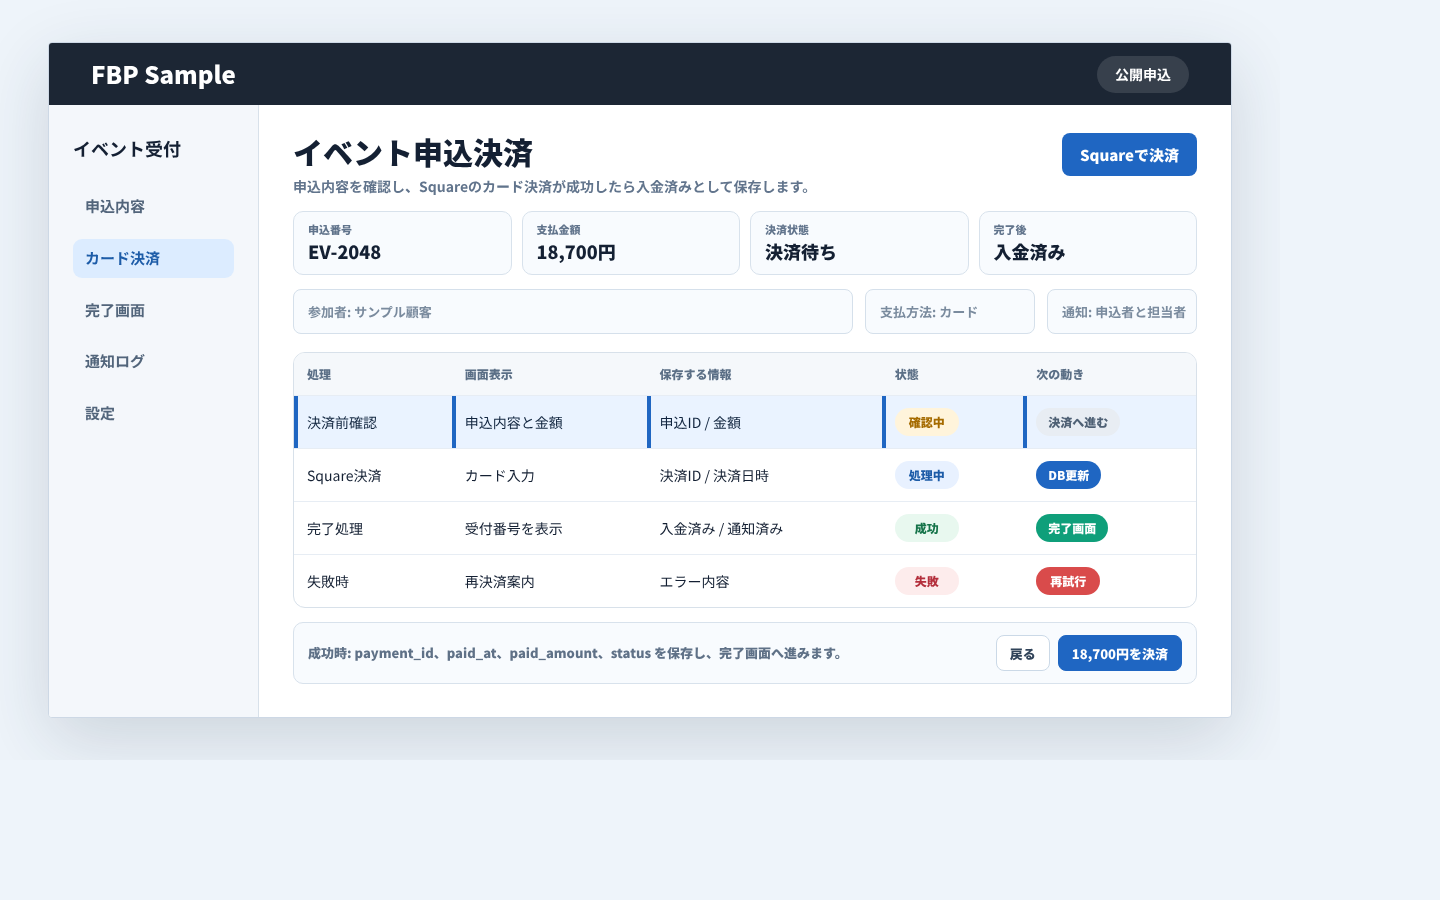1440x900 pixels.
Task: Click the 戻る button
Action: (1022, 654)
